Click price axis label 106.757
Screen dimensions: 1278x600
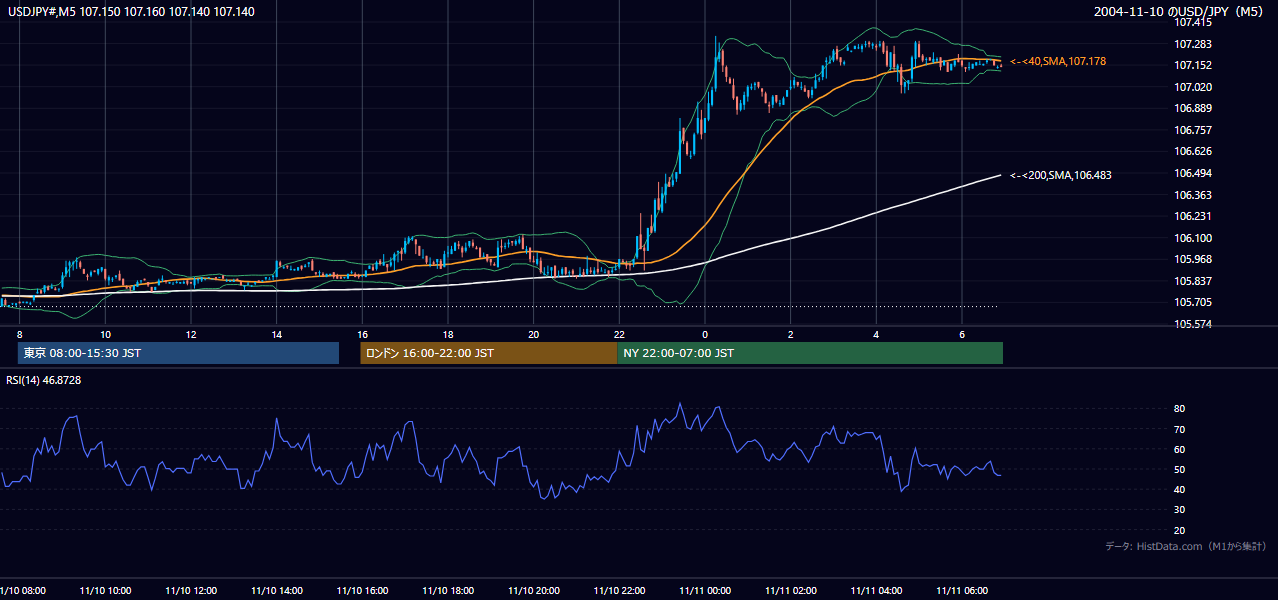tap(1195, 130)
